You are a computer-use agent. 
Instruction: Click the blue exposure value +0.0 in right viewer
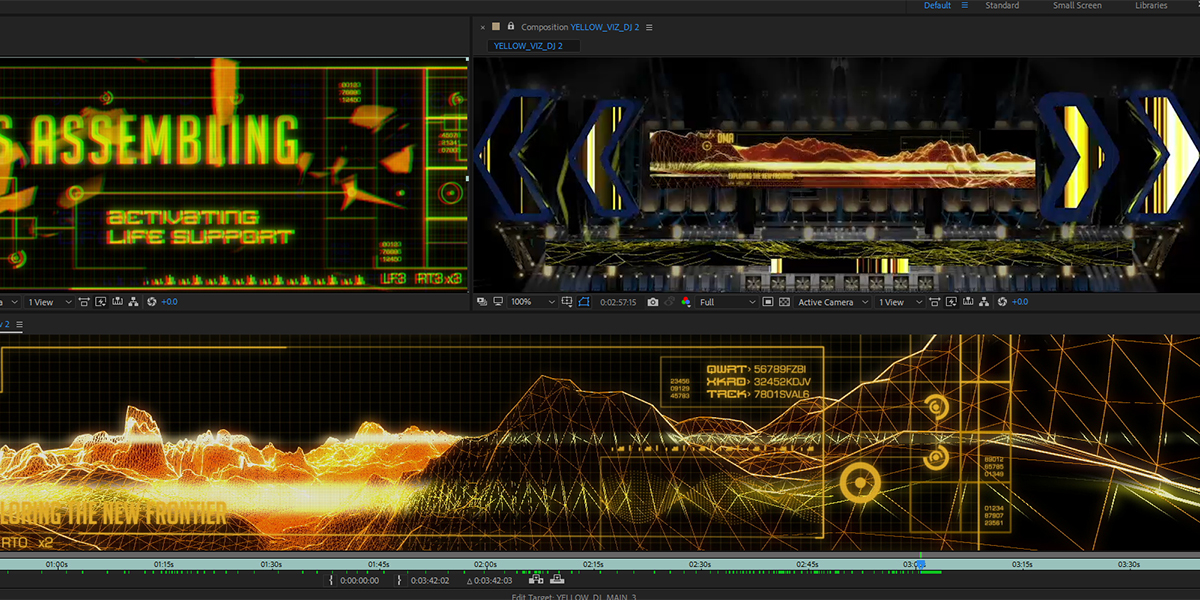click(1019, 302)
